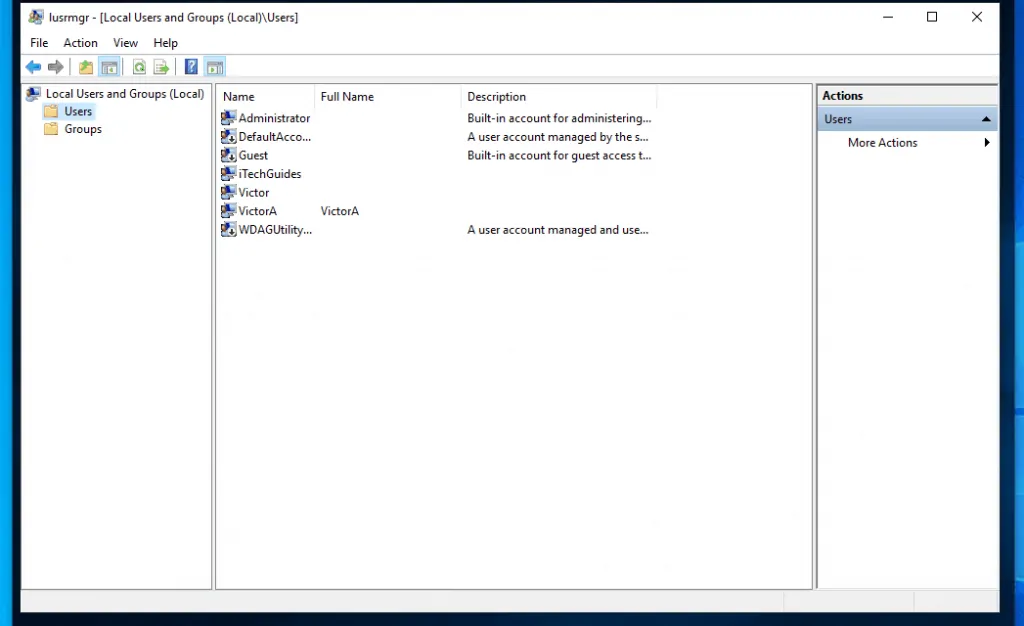Open the View menu

point(125,42)
